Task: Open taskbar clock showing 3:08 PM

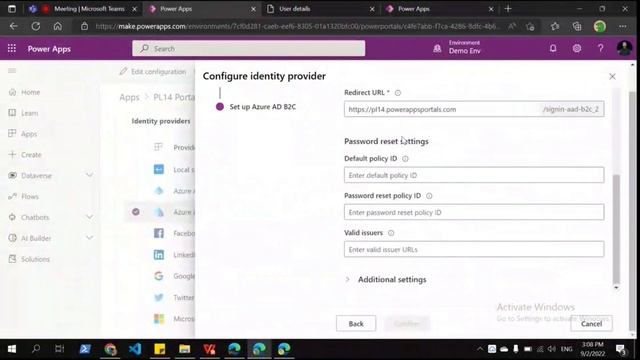Action: click(x=593, y=349)
